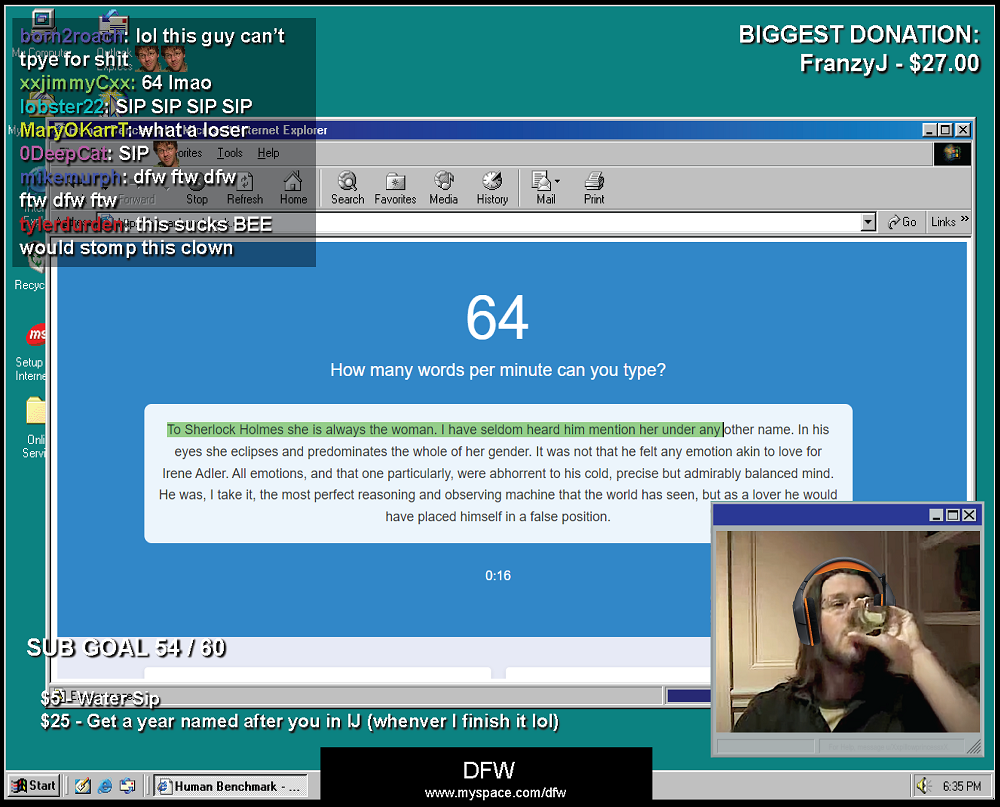Click the Start button
The height and width of the screenshot is (807, 1000).
pos(34,785)
